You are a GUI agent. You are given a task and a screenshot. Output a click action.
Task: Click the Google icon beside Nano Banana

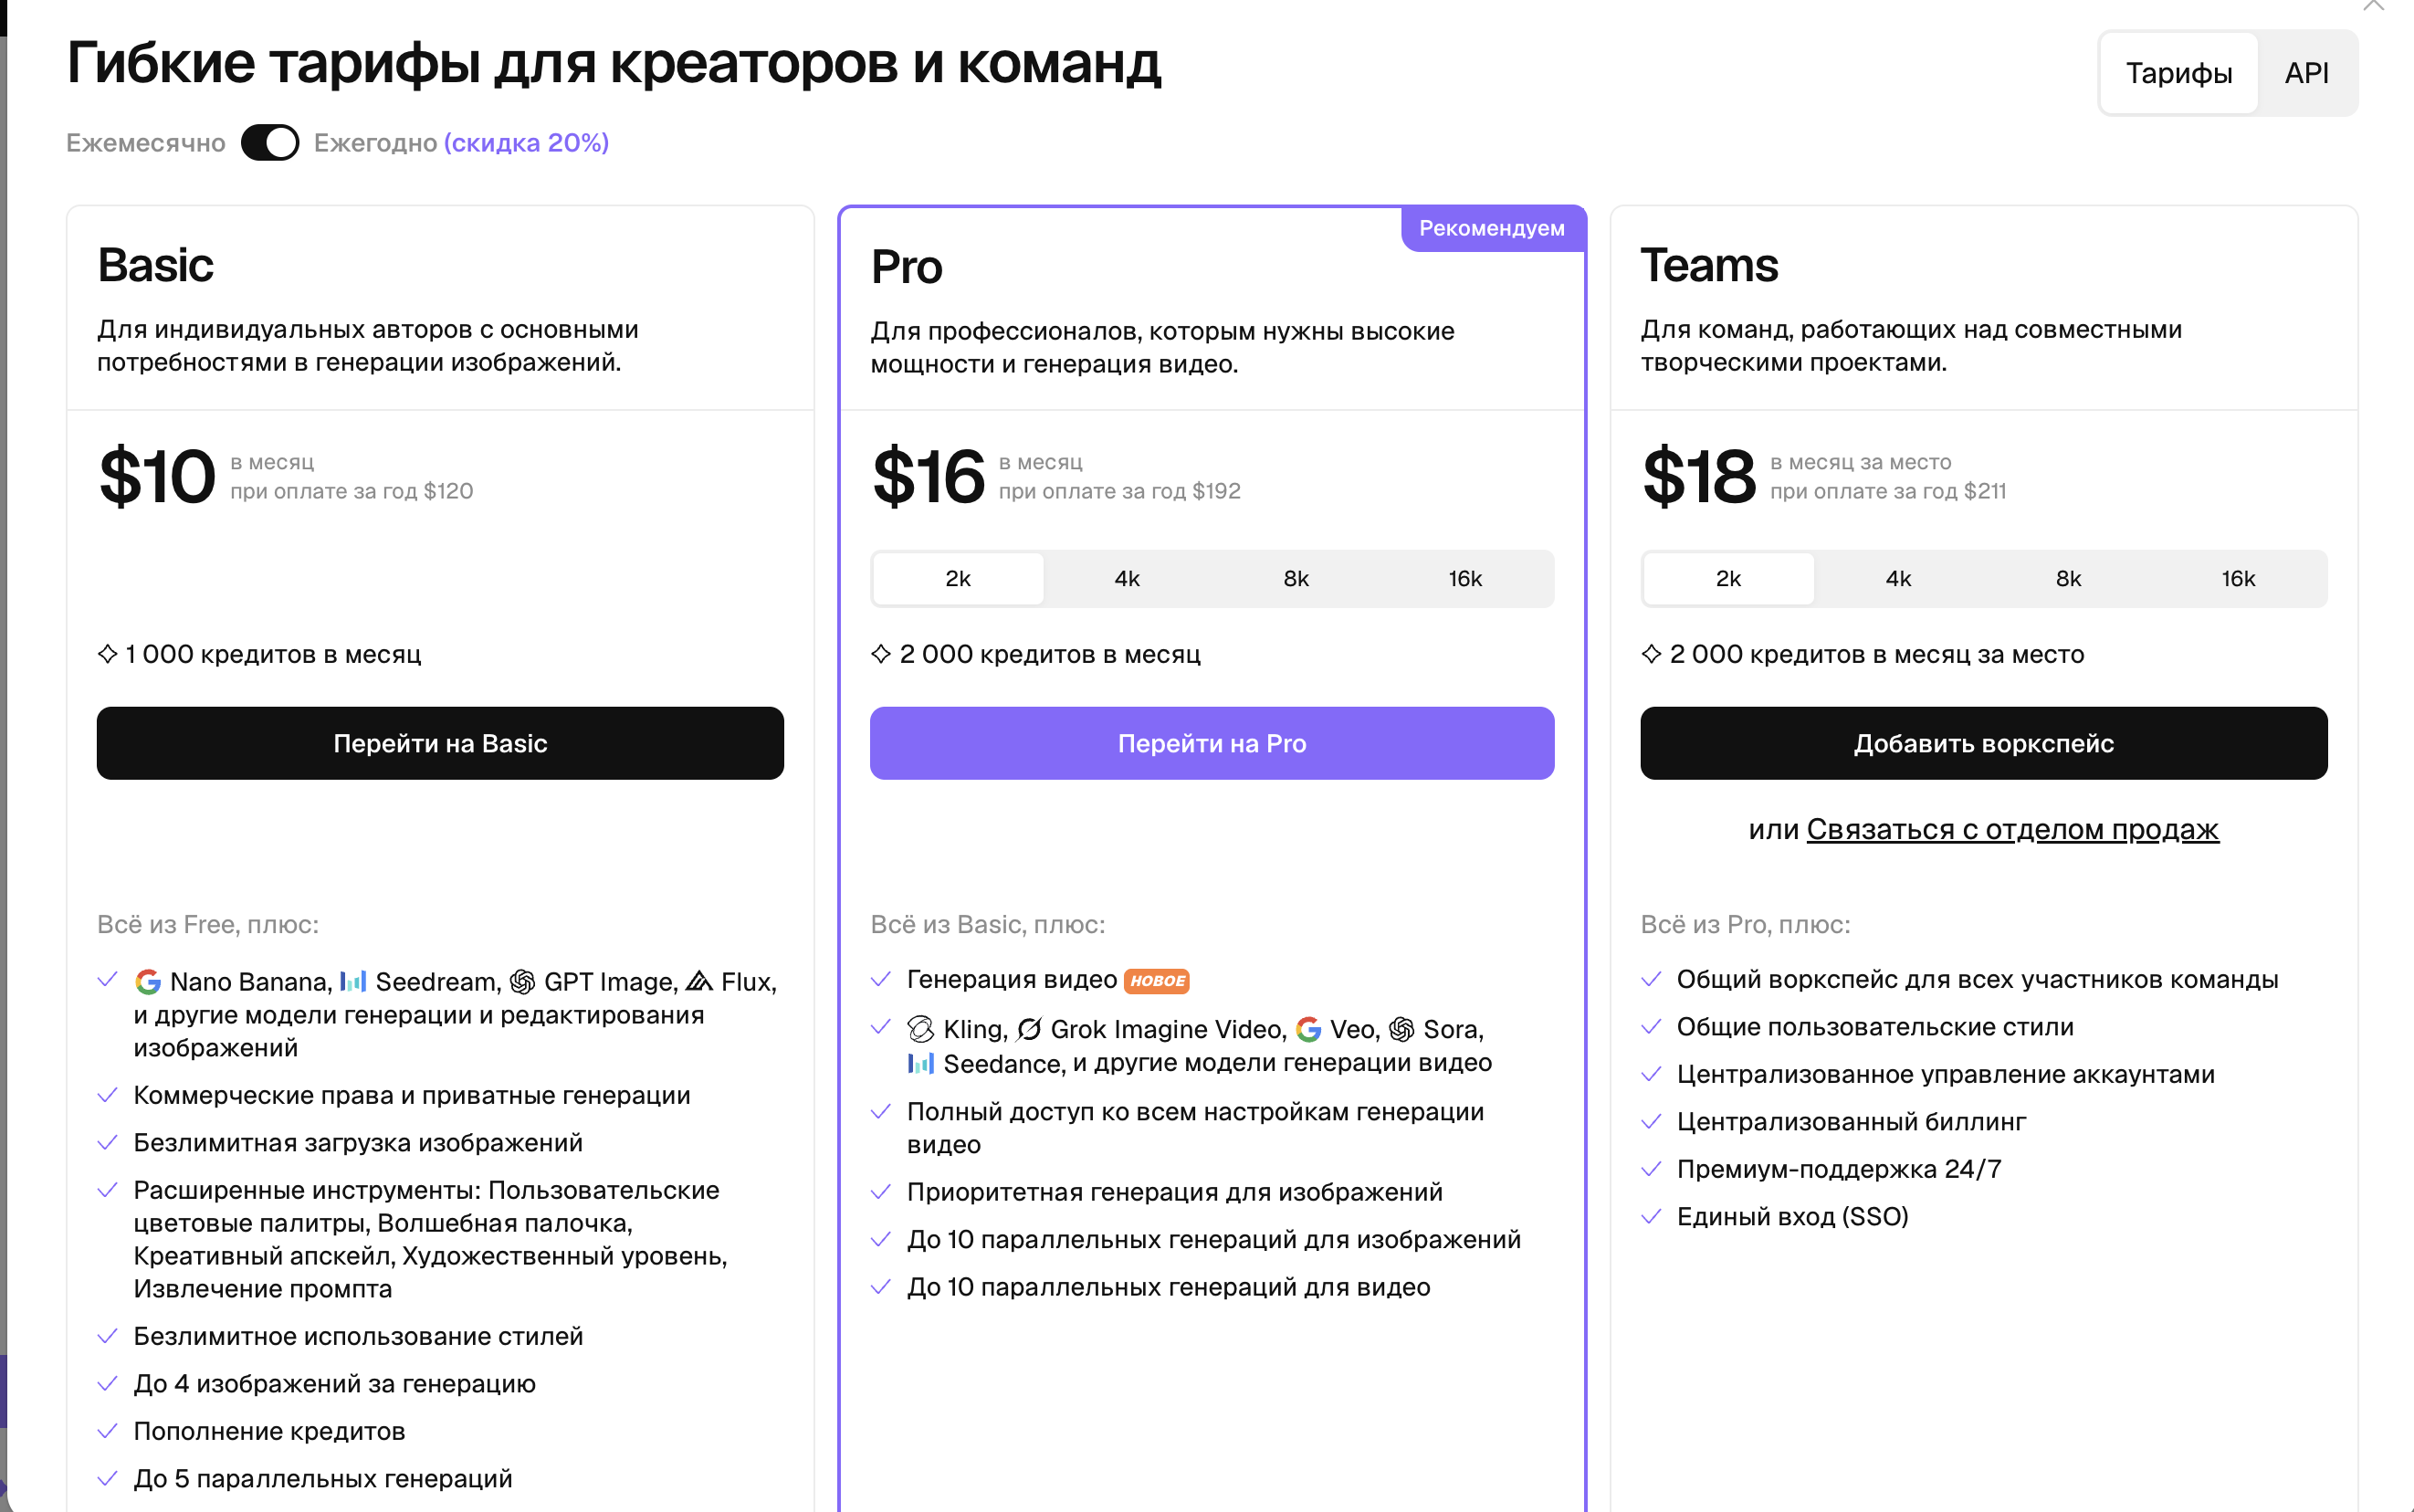148,982
